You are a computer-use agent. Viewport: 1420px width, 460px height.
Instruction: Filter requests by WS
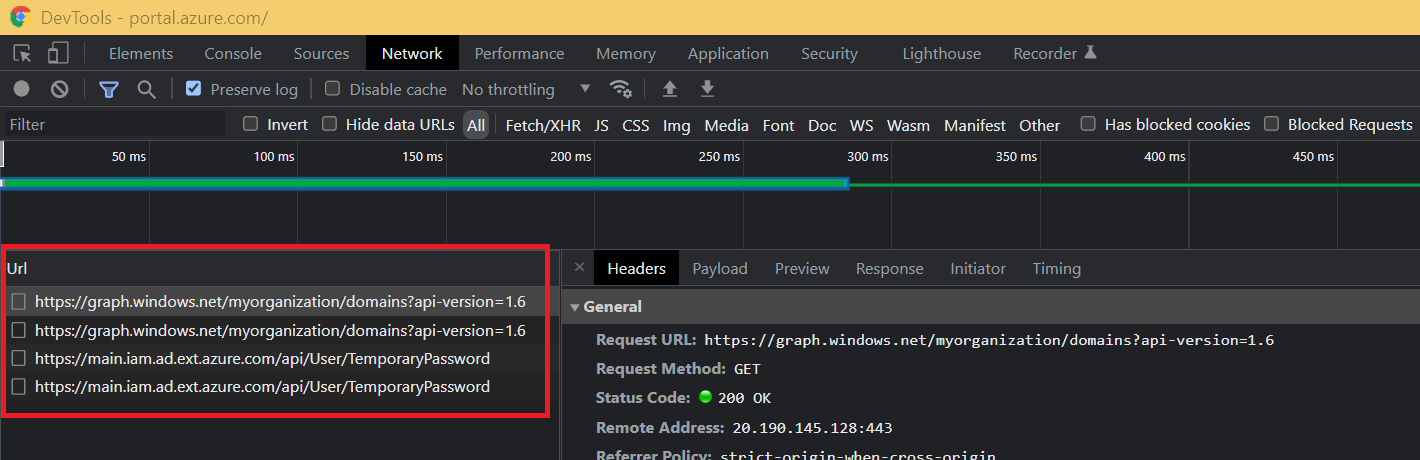click(x=861, y=125)
